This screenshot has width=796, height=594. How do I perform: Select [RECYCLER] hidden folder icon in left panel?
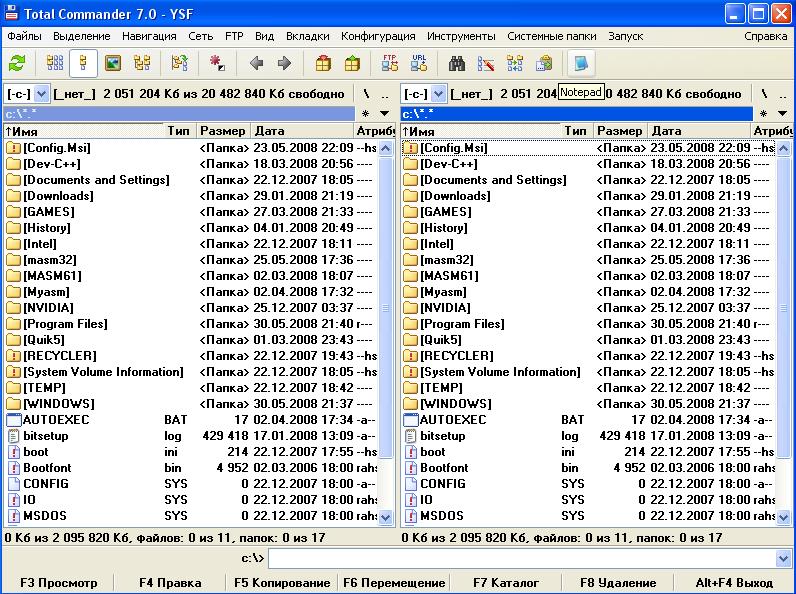tap(13, 356)
